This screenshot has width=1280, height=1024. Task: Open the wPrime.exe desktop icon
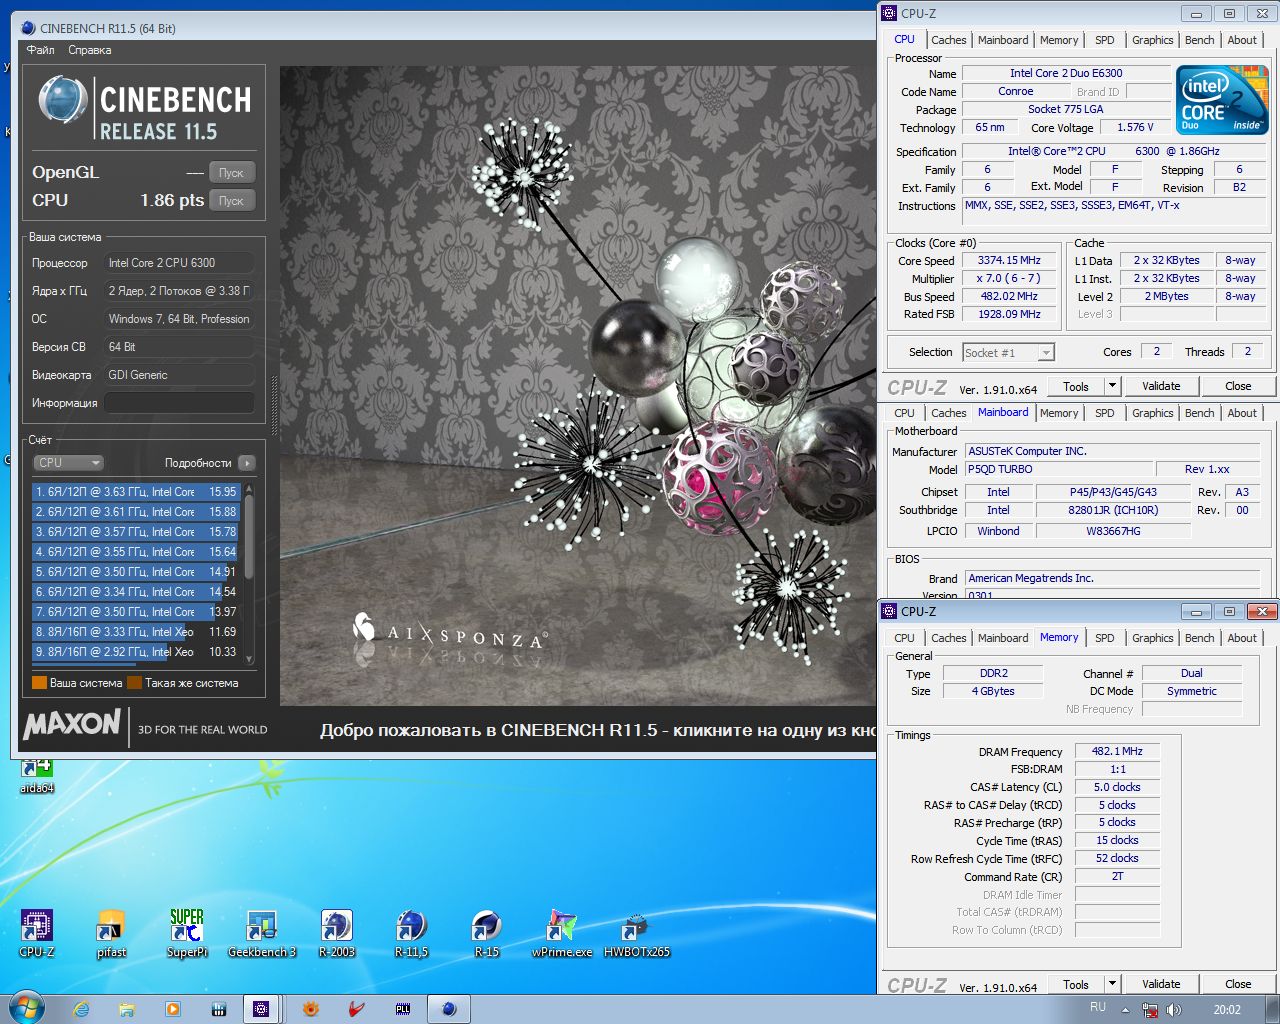(562, 934)
